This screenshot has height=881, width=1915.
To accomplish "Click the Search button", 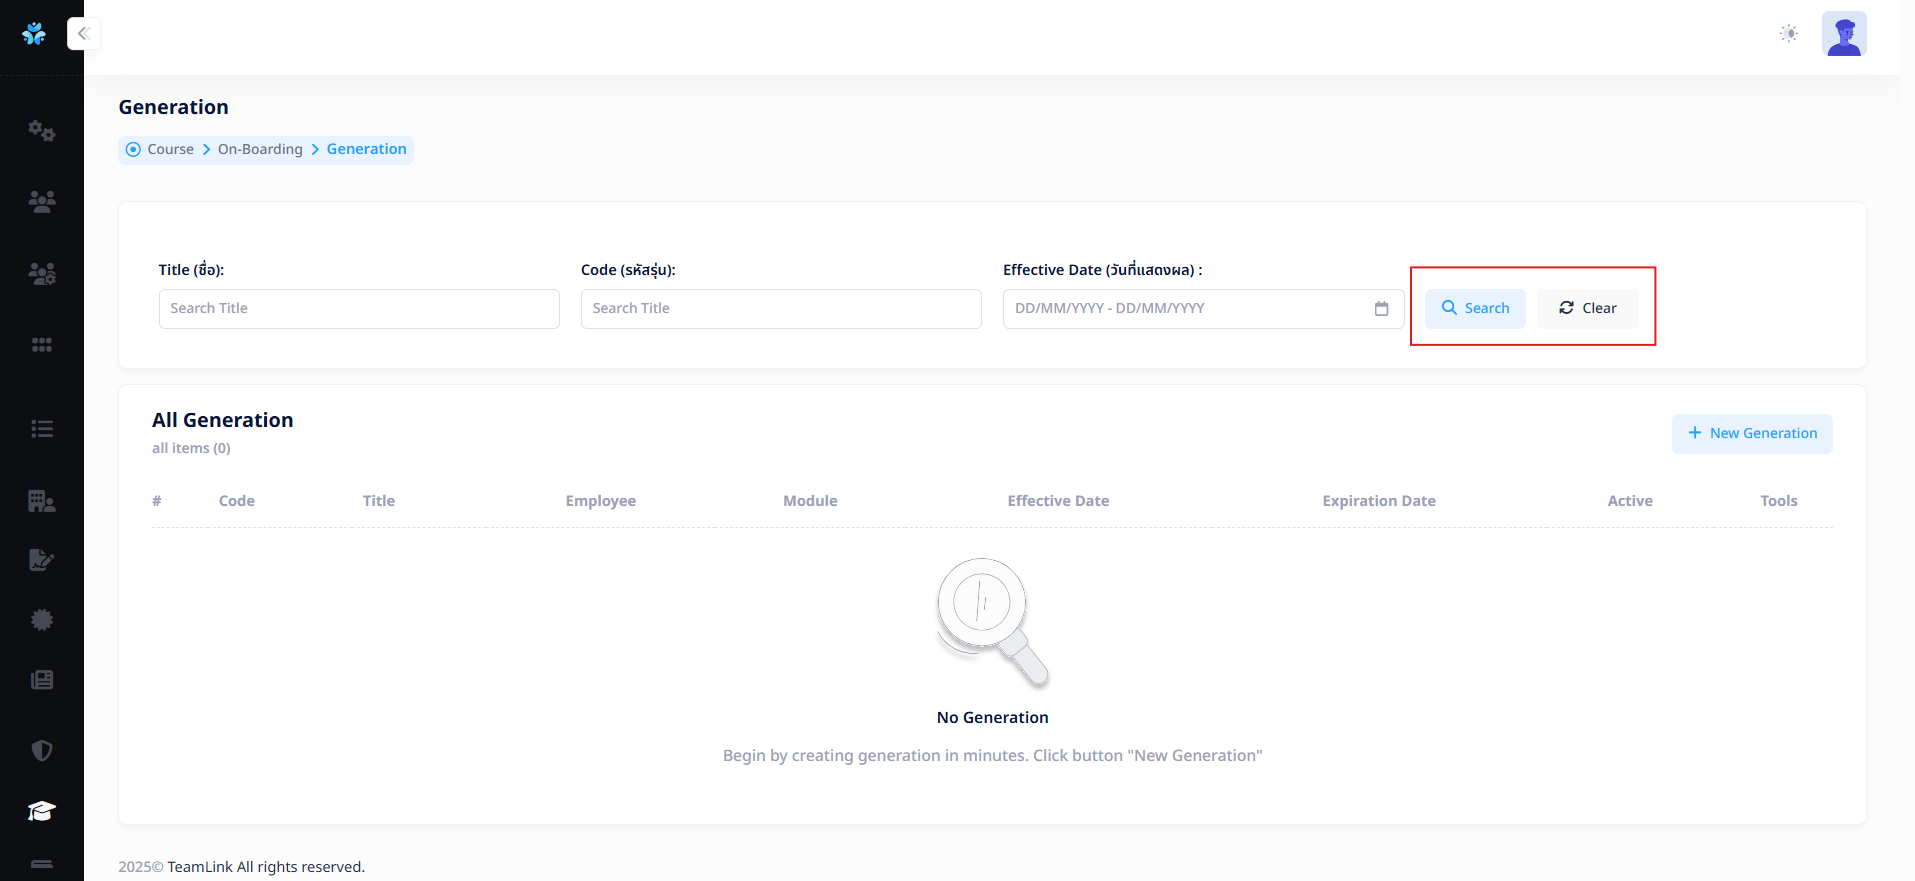I will (x=1475, y=308).
